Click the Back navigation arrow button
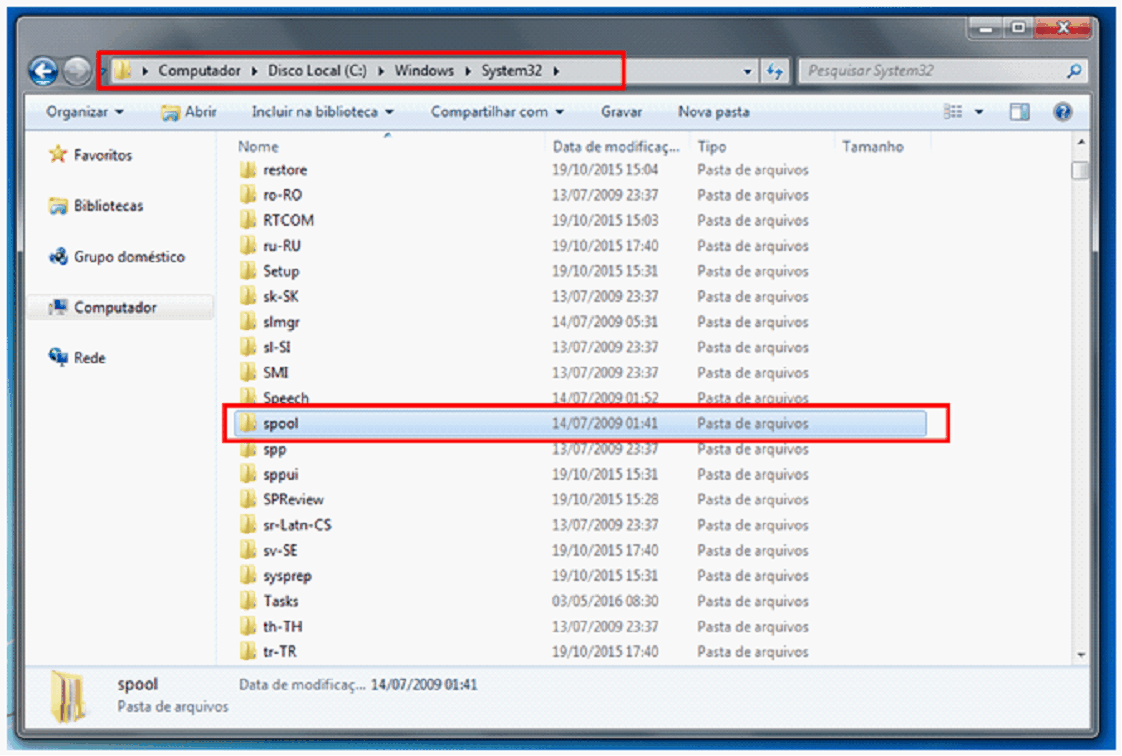Screen dimensions: 1122x756 click(x=44, y=71)
